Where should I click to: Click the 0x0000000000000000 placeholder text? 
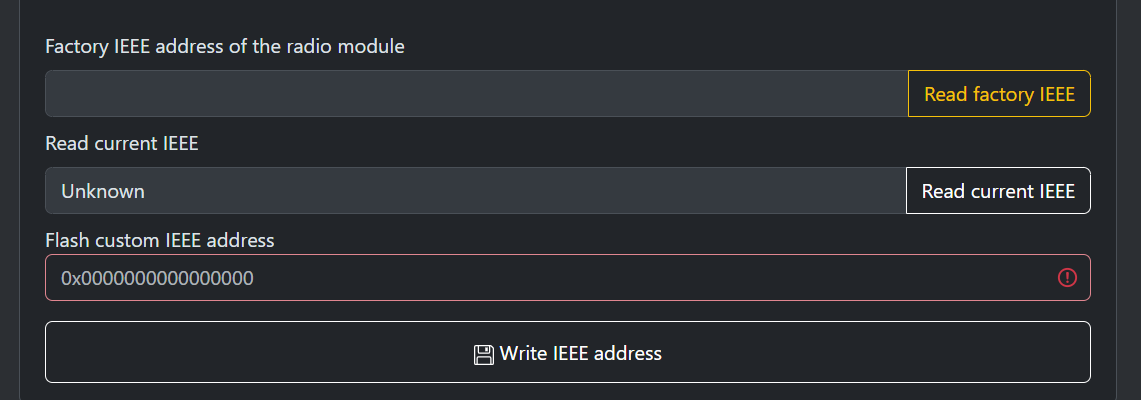(x=157, y=278)
